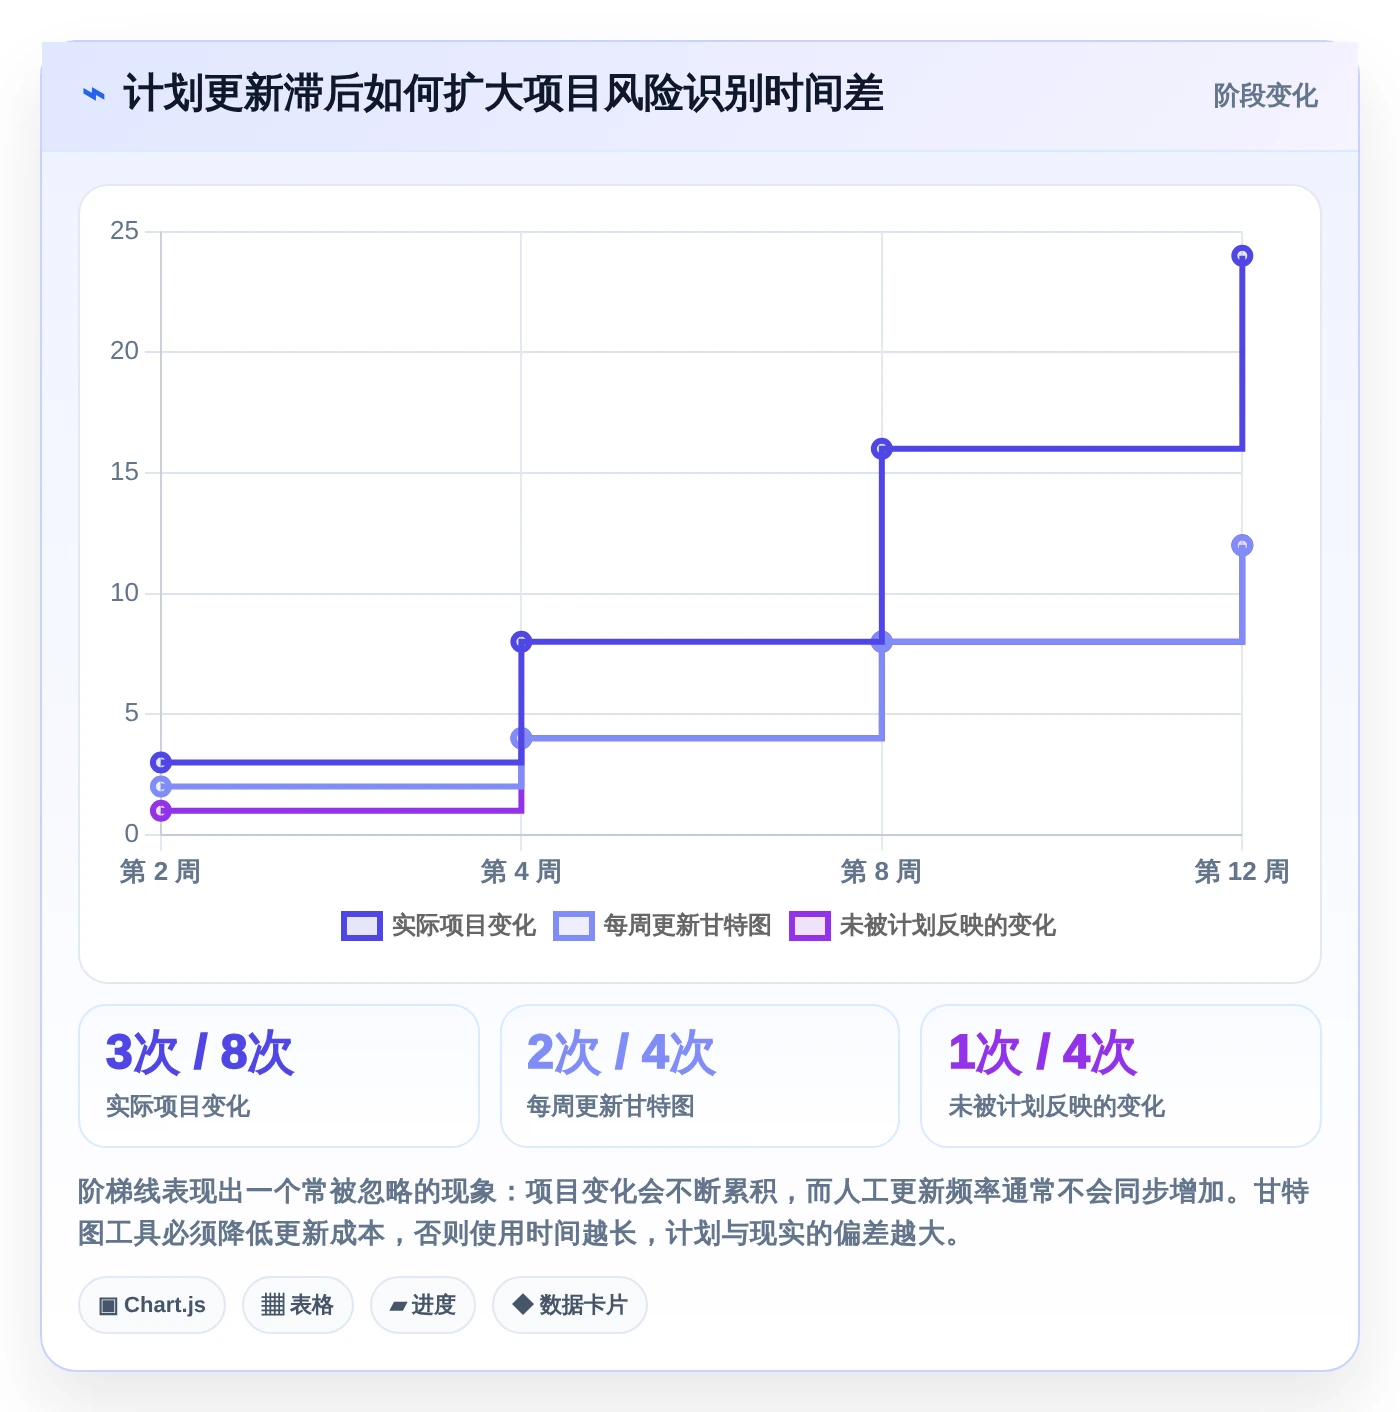
Task: Click the y-axis value 25
Action: coord(125,231)
